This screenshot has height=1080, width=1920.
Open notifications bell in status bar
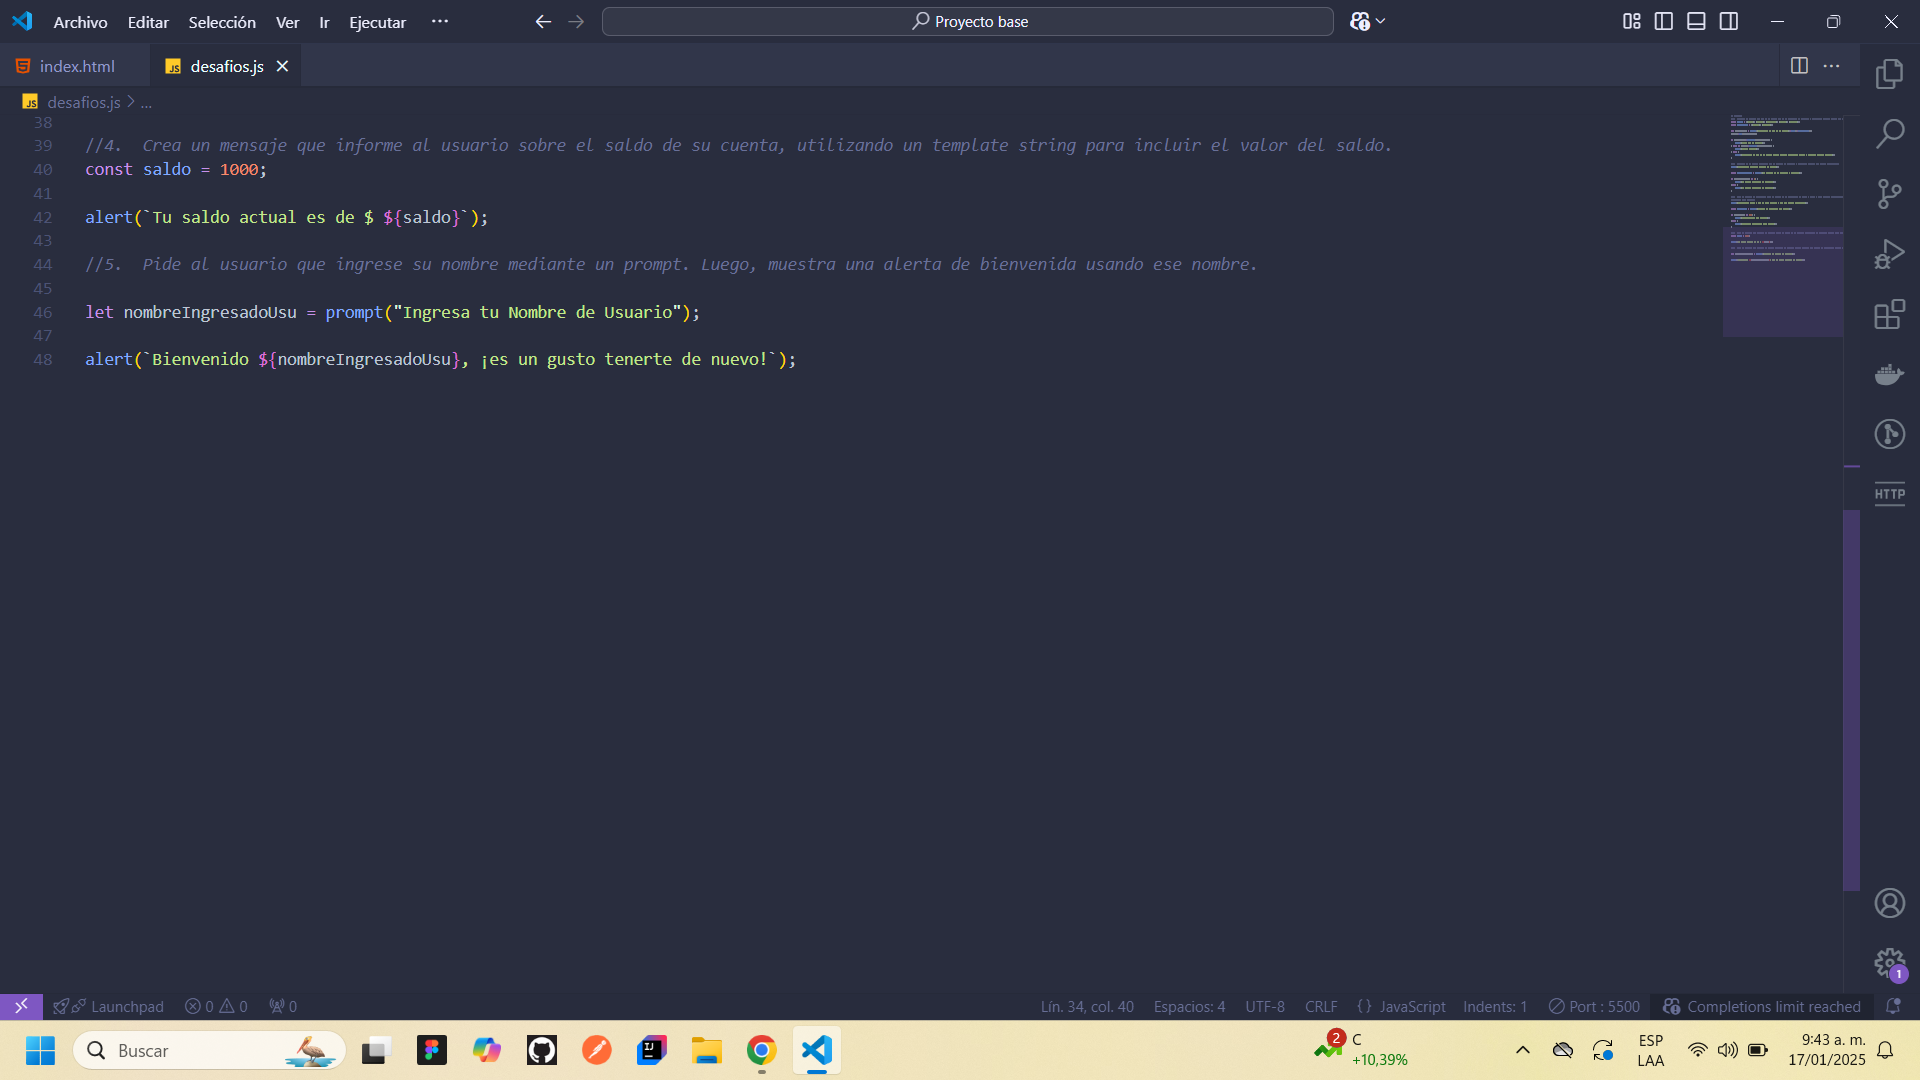1893,1006
